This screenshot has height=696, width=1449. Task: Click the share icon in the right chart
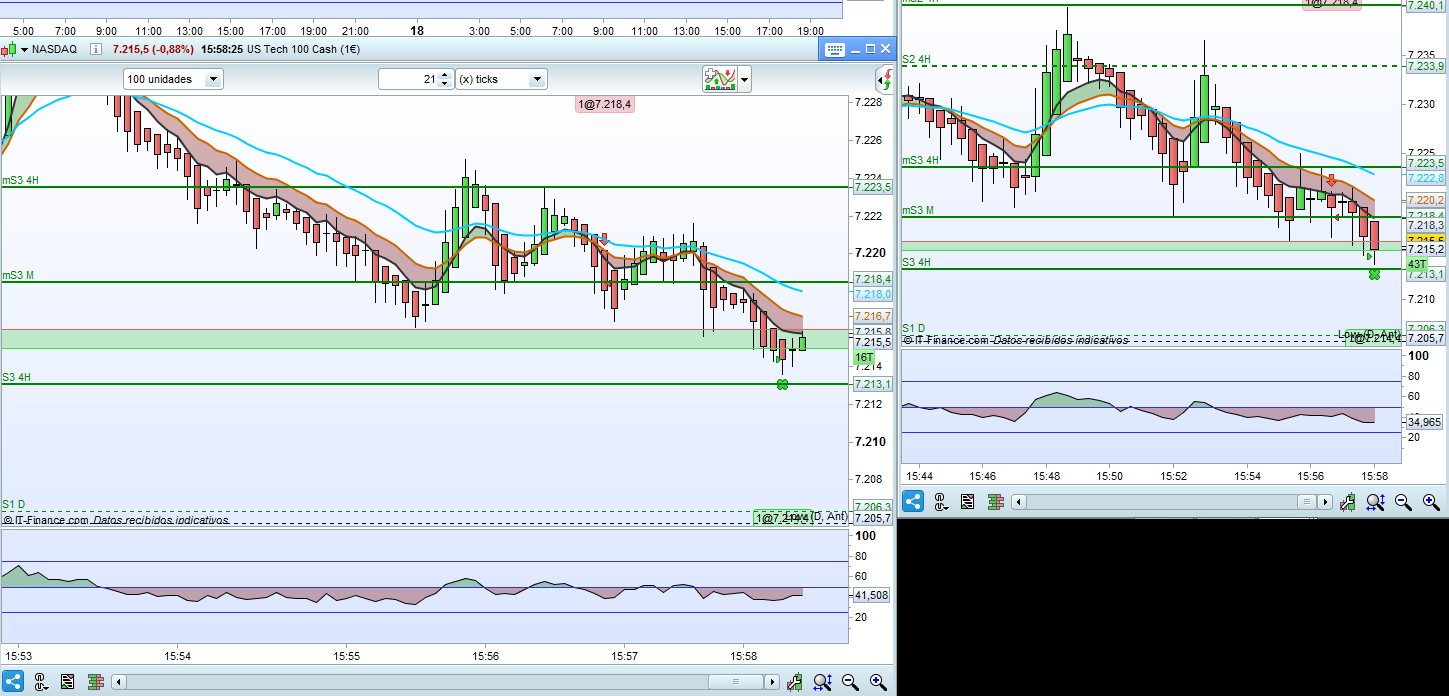[x=914, y=502]
